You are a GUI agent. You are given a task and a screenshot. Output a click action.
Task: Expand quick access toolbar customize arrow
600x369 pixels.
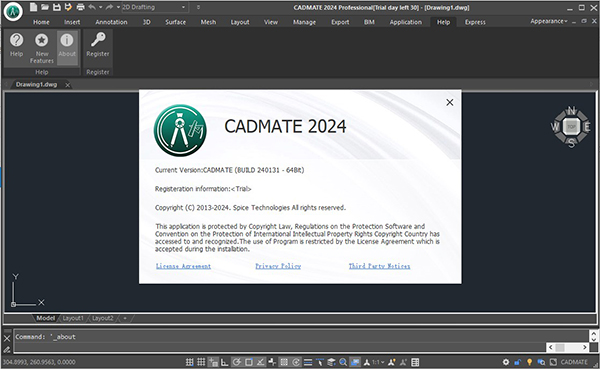pos(198,7)
